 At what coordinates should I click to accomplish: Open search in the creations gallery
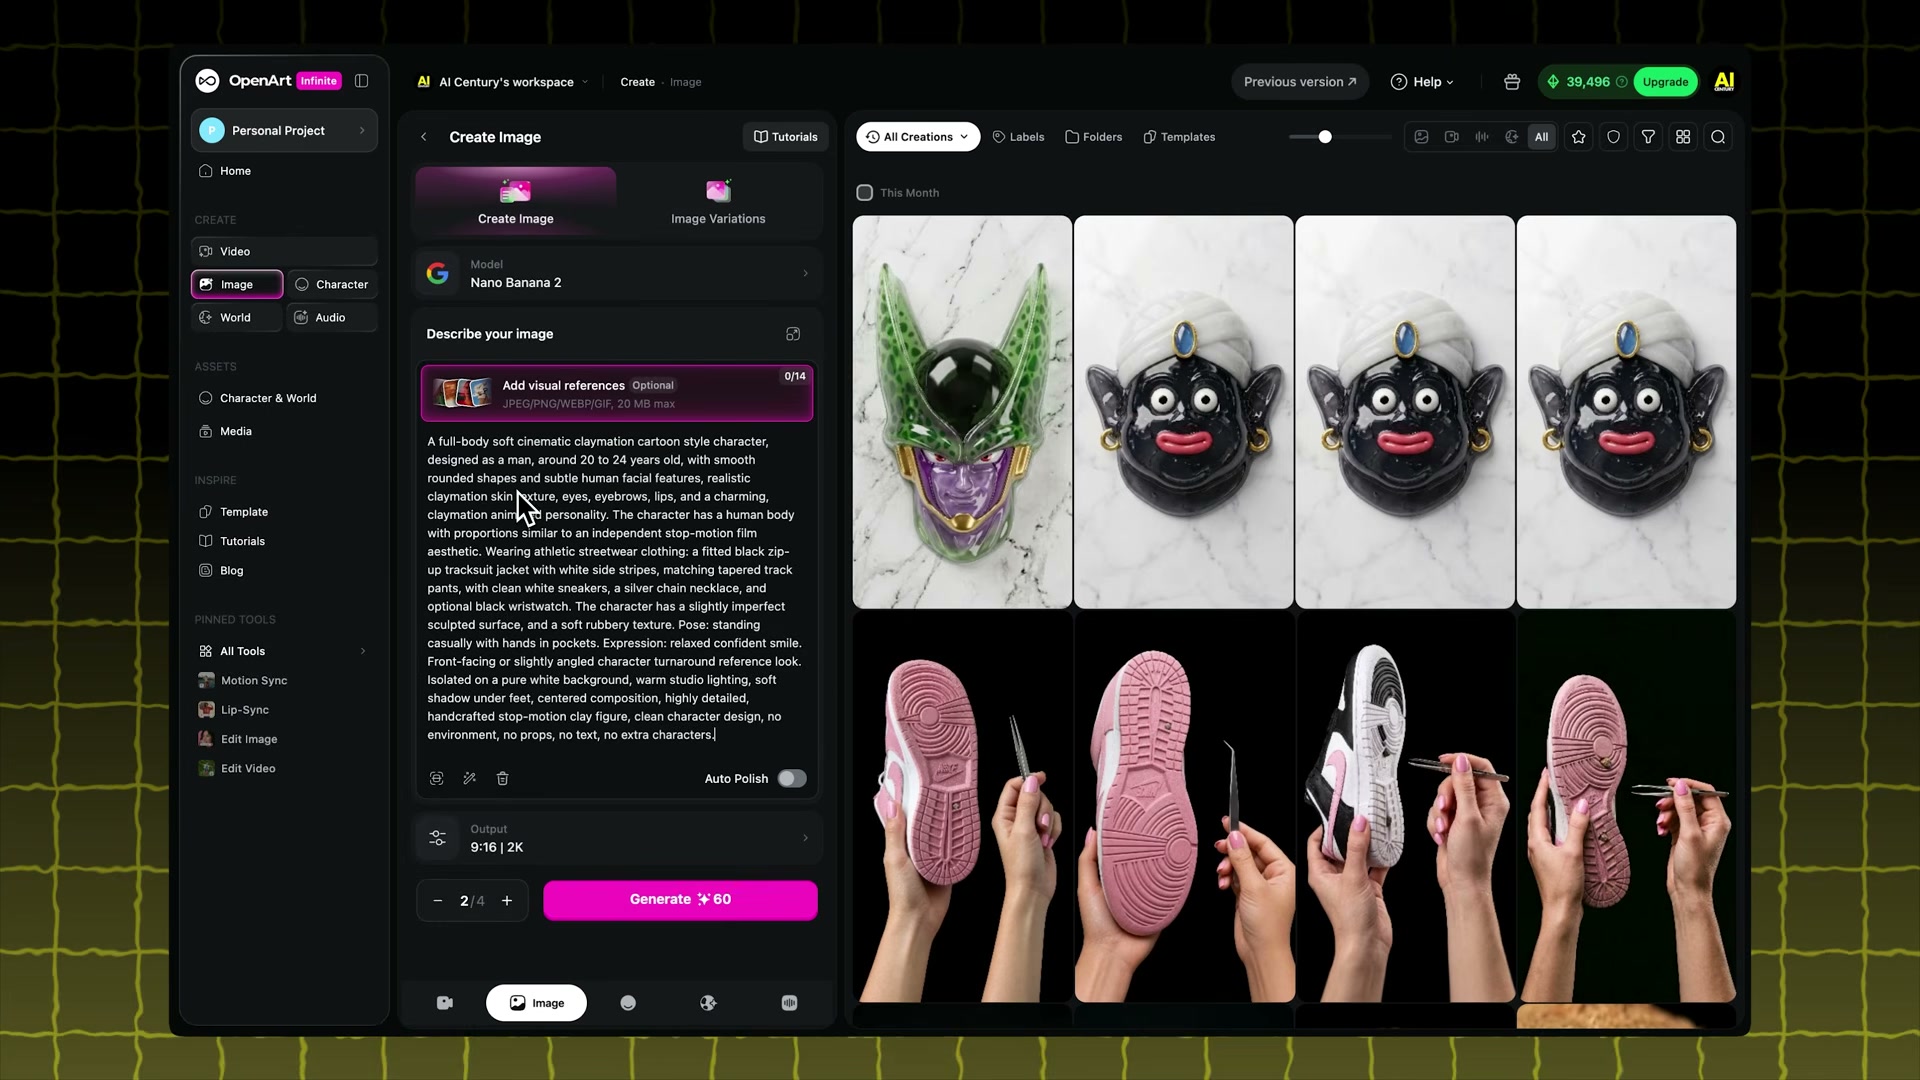pos(1718,137)
